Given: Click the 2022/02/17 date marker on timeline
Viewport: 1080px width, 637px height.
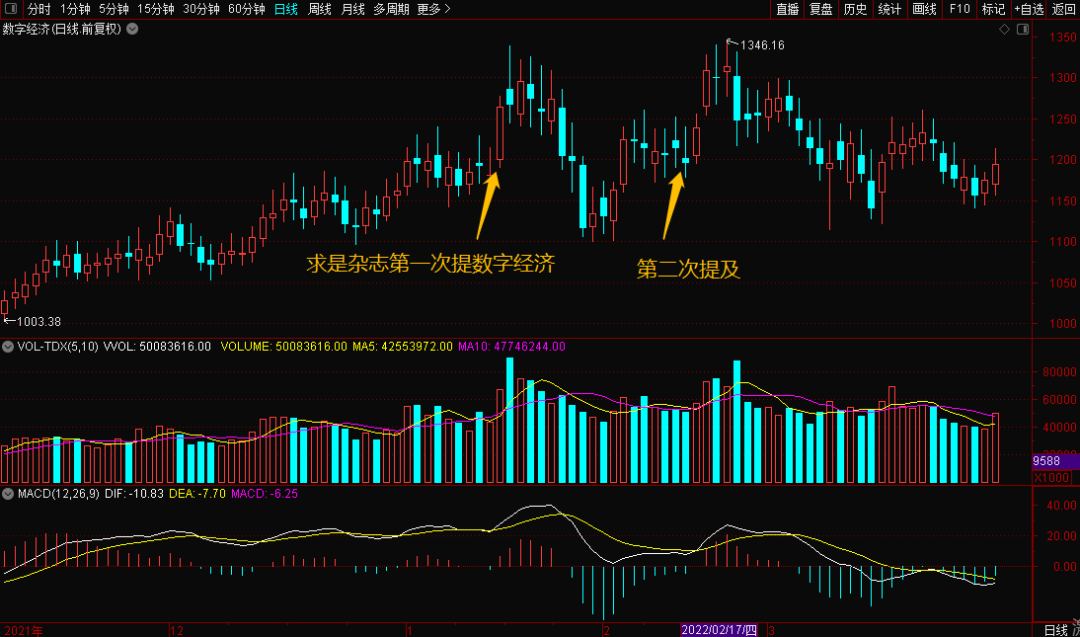Looking at the screenshot, I should tap(721, 630).
